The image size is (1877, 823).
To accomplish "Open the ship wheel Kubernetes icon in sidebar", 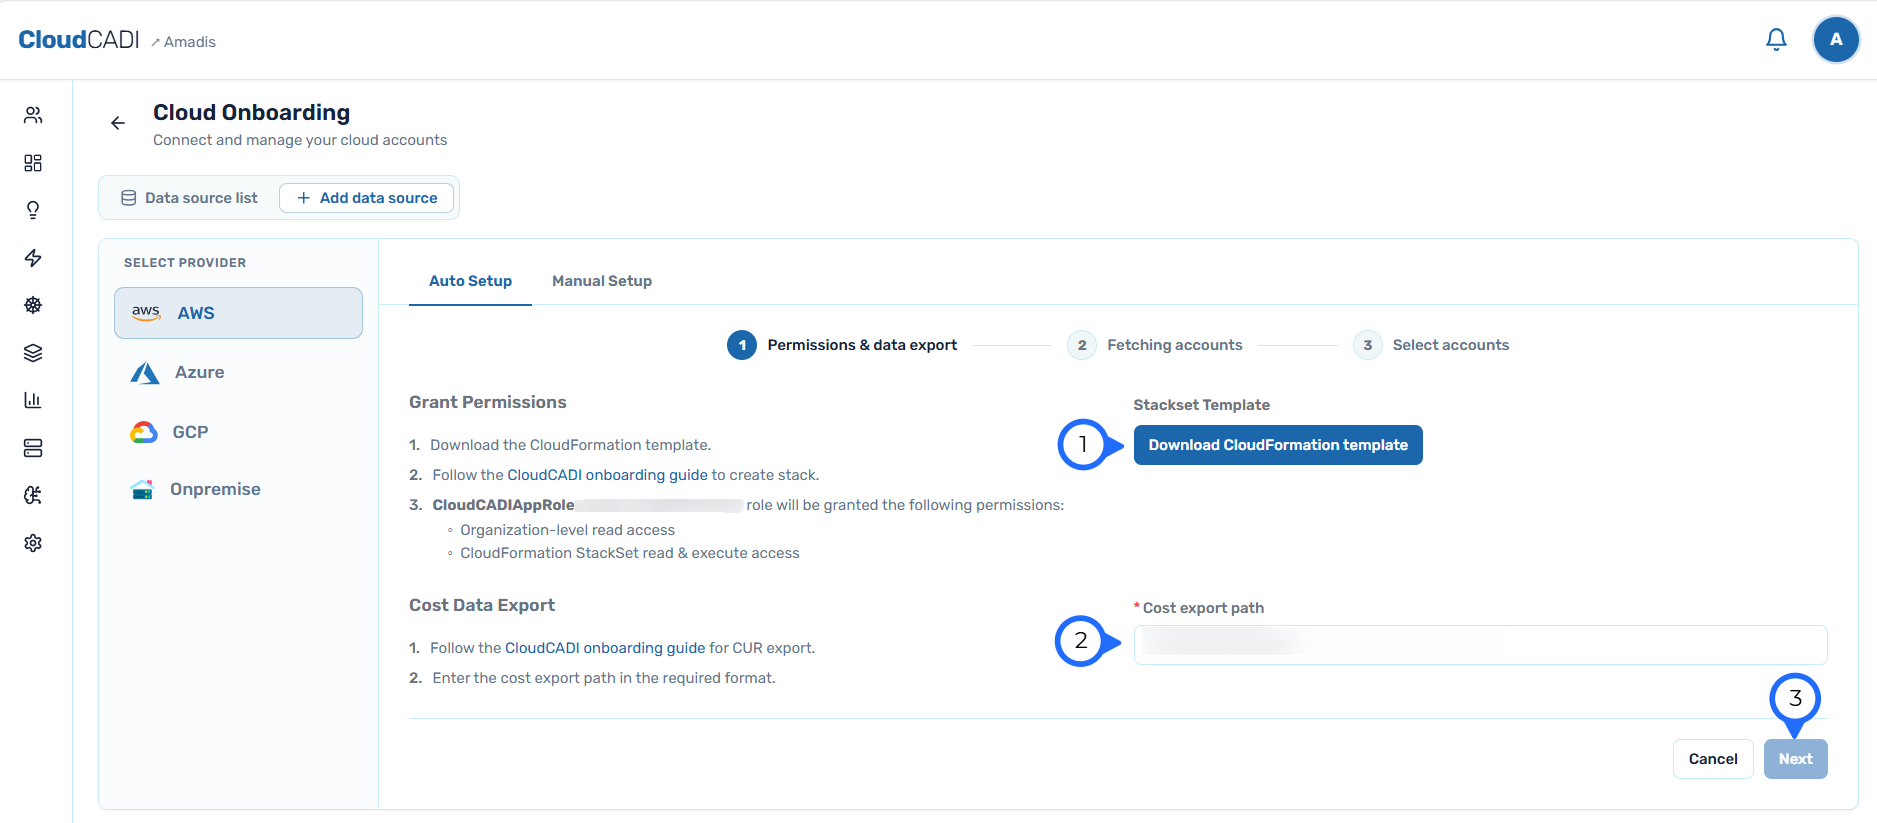I will point(33,305).
